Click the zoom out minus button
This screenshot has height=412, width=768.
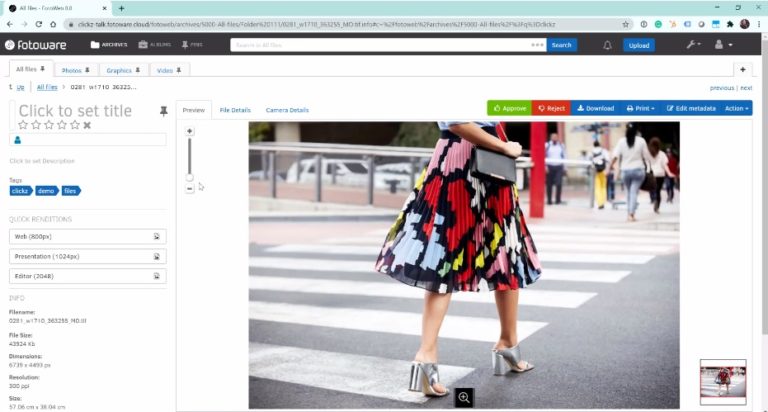click(190, 188)
